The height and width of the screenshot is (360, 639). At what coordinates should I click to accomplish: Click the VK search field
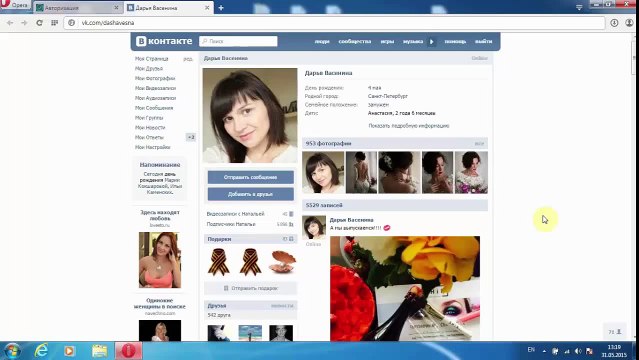[238, 41]
